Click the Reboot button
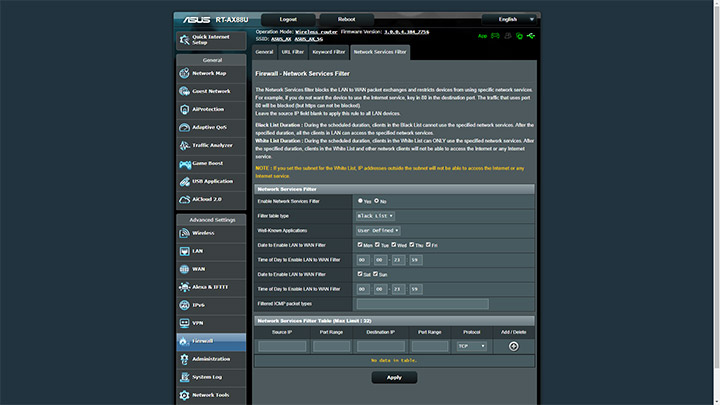 [347, 19]
